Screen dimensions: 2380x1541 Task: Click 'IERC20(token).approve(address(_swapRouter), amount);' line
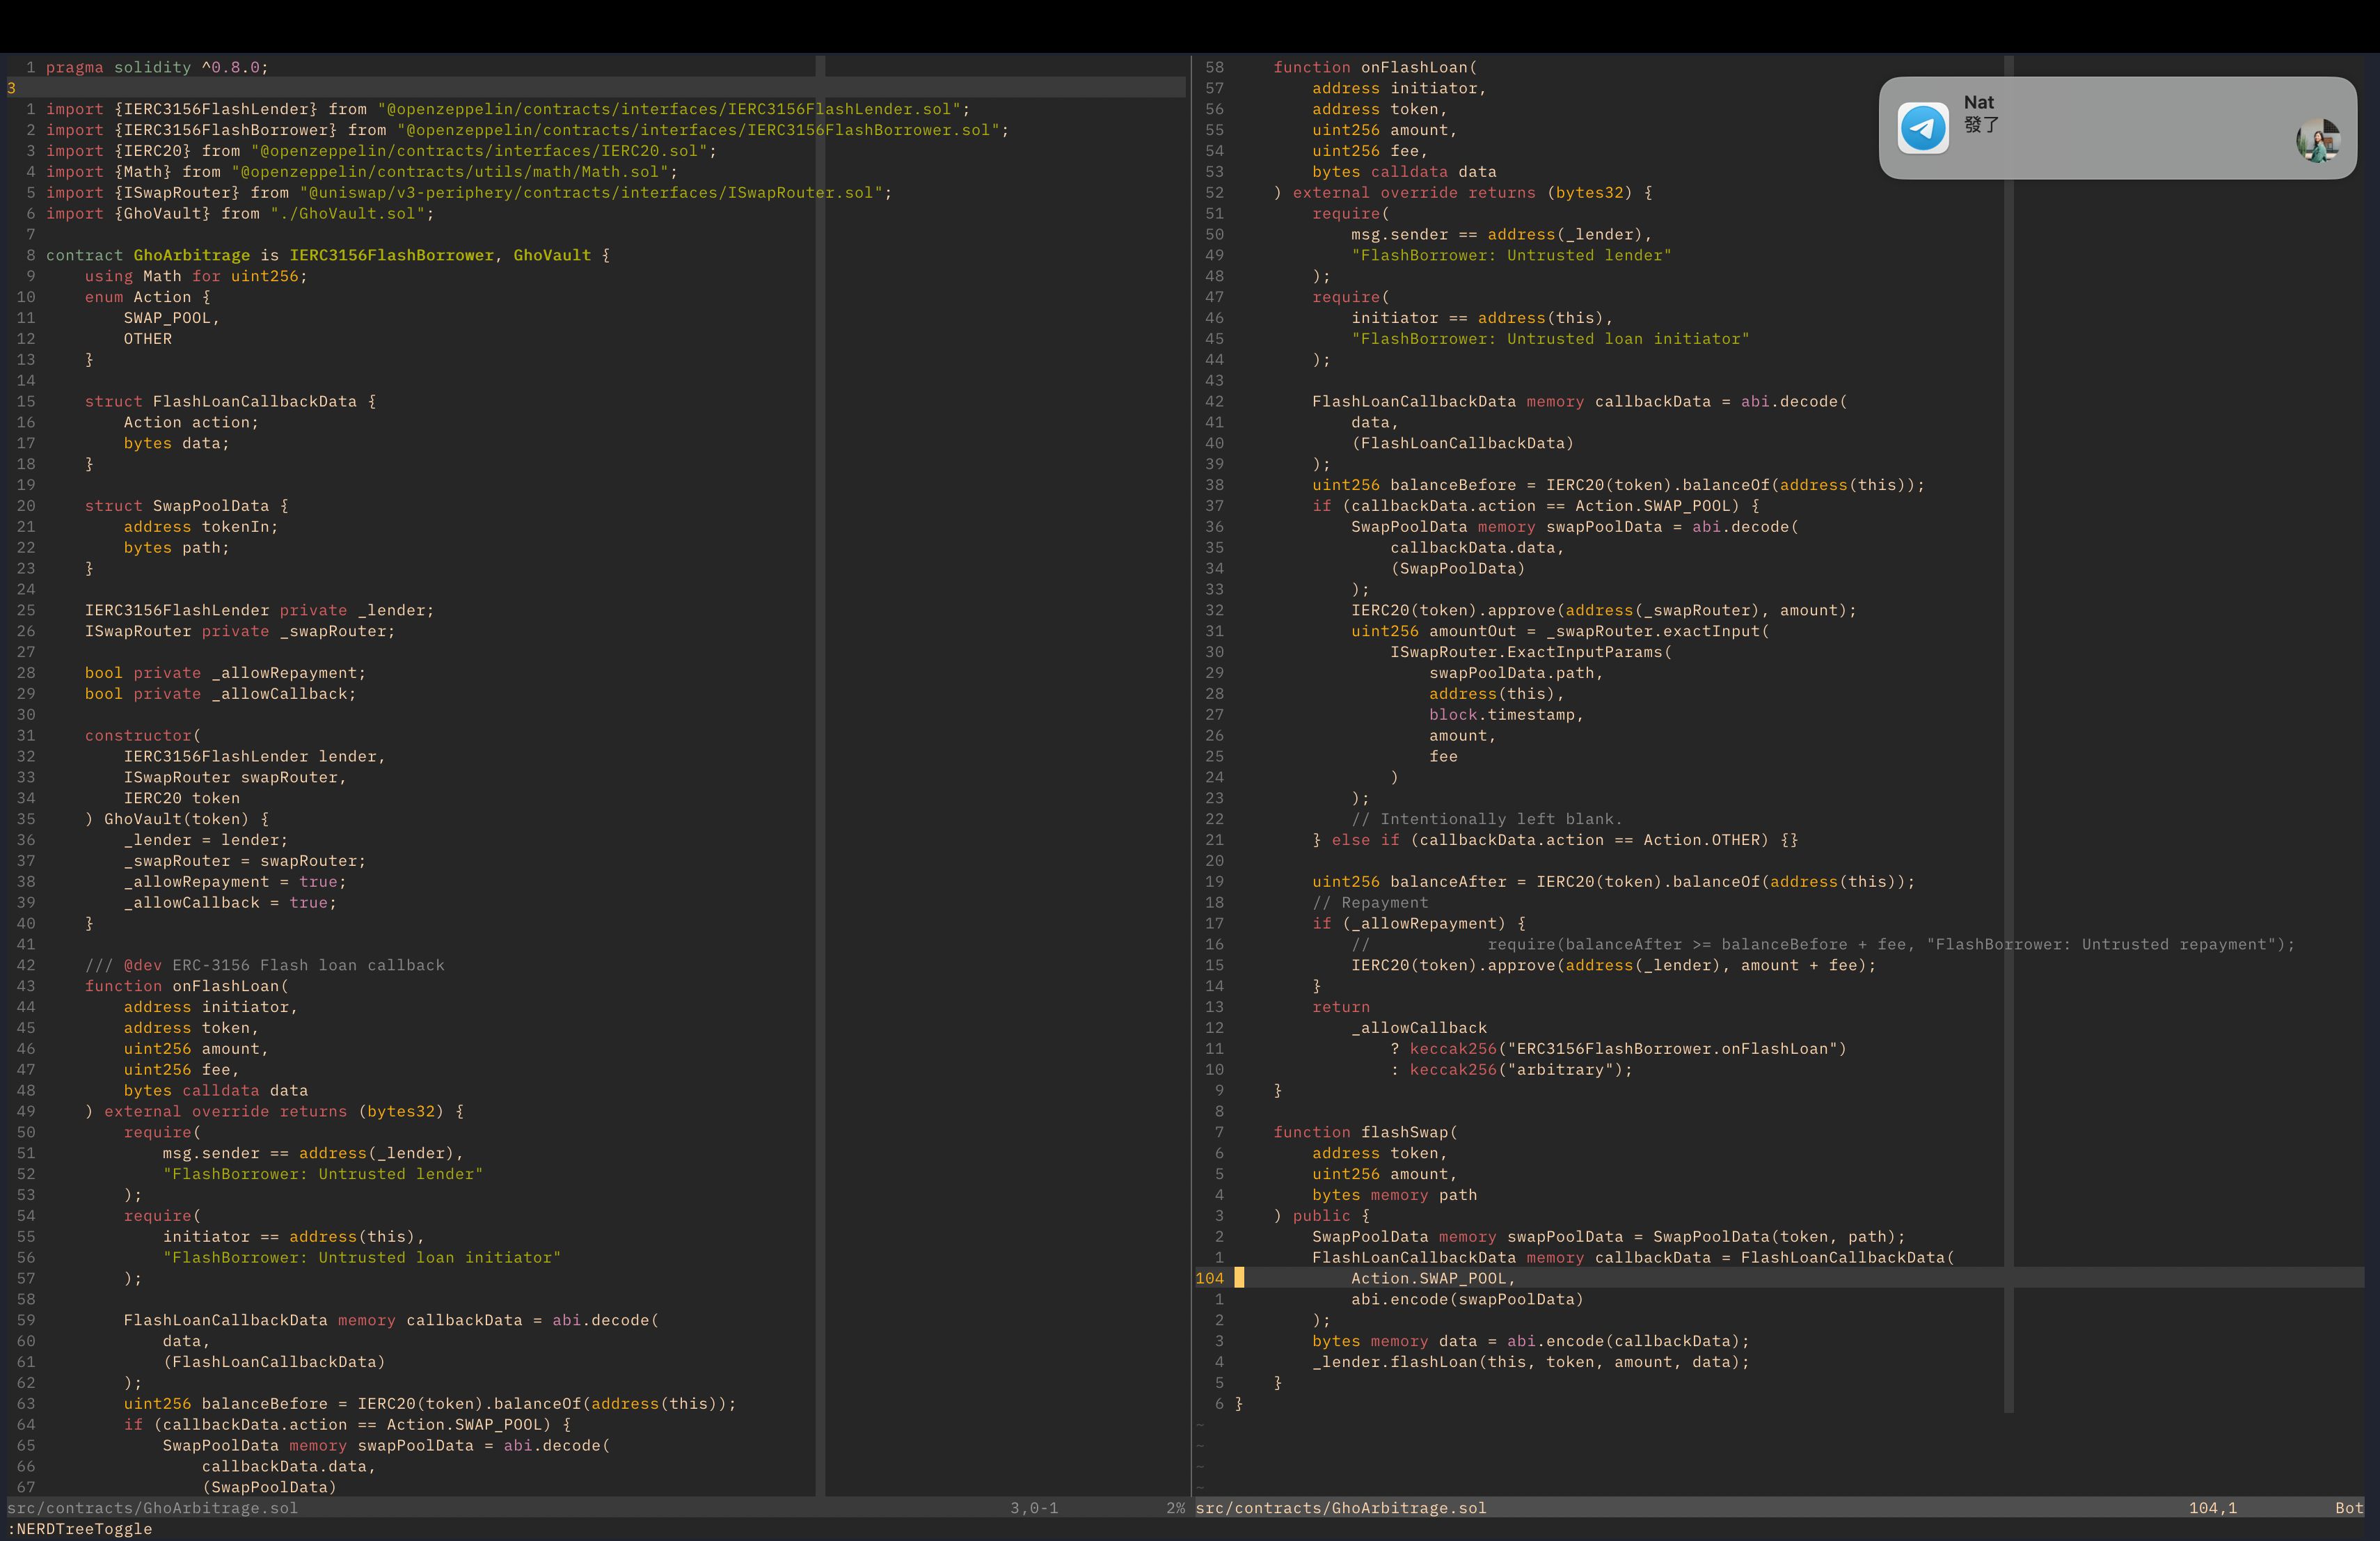[1603, 611]
